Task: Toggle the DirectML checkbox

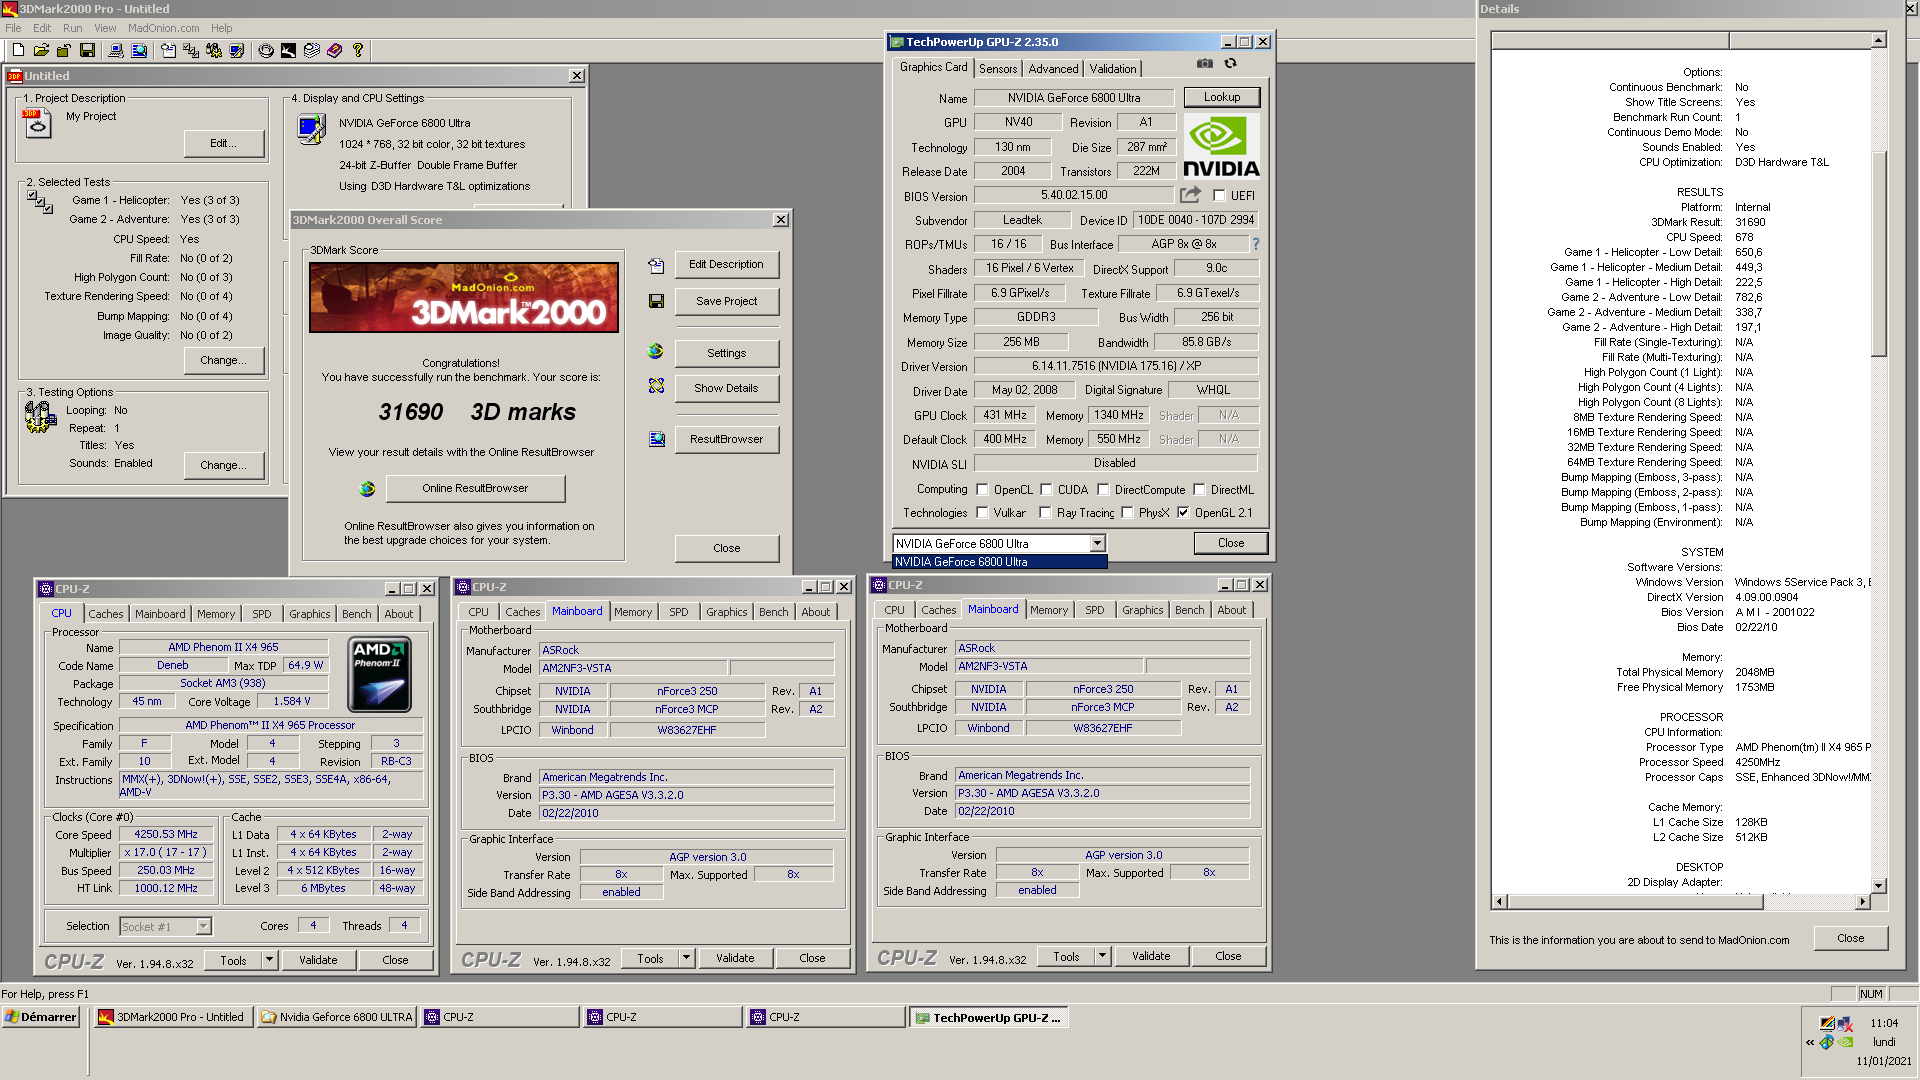Action: (x=1199, y=490)
